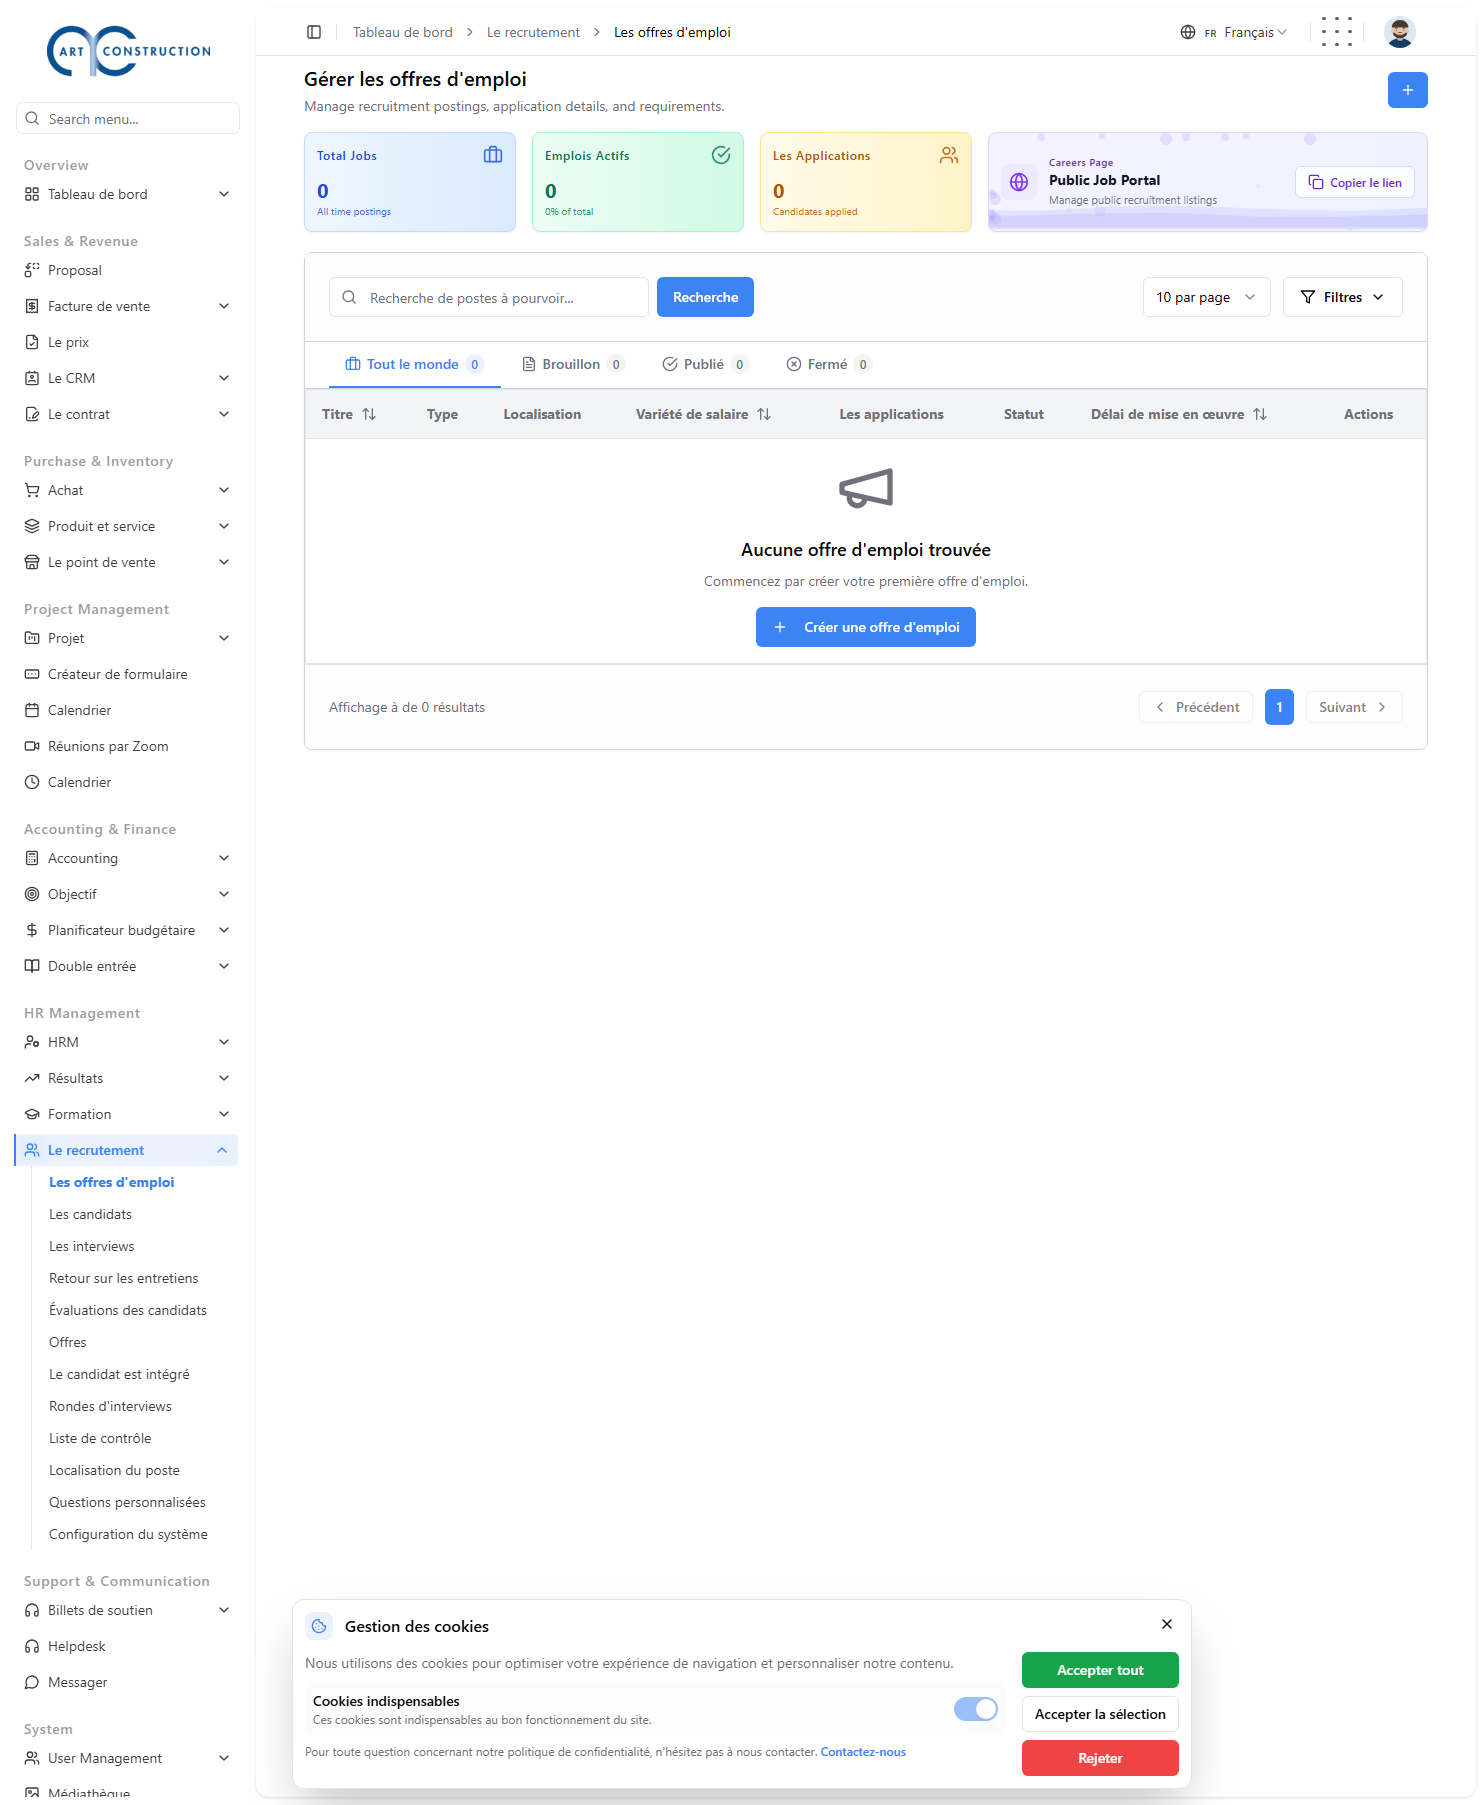The width and height of the screenshot is (1484, 1805).
Task: Click the Accepter tout cookies button
Action: (x=1100, y=1670)
